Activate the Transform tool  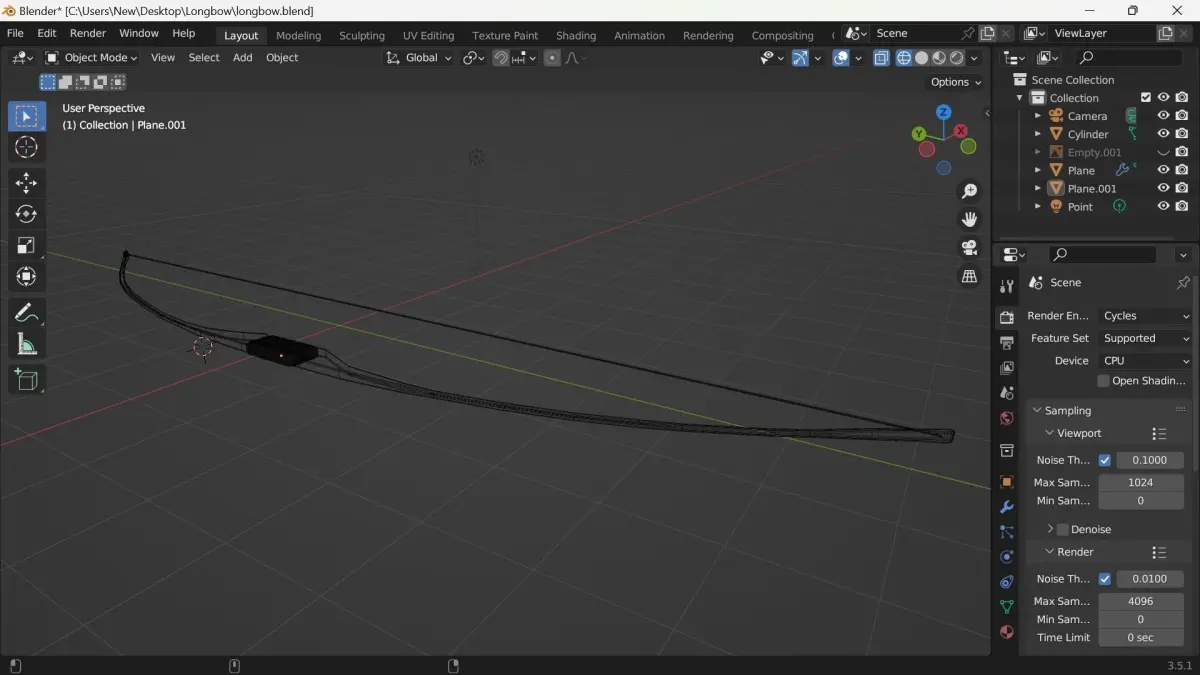coord(27,276)
